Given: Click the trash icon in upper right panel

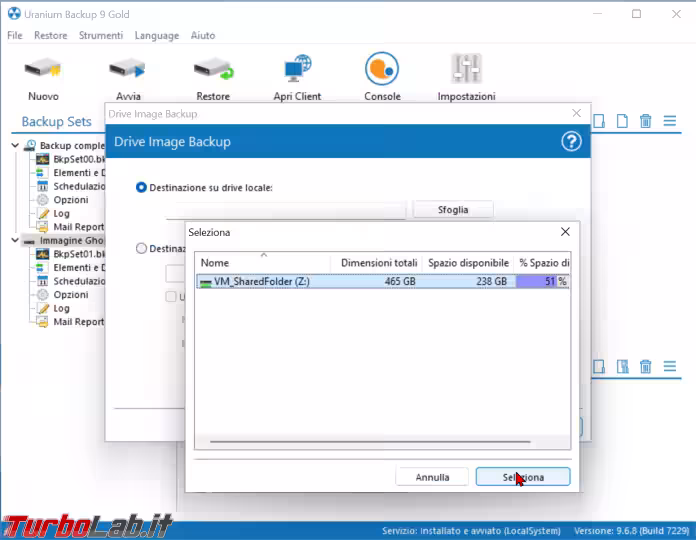Looking at the screenshot, I should [x=645, y=121].
